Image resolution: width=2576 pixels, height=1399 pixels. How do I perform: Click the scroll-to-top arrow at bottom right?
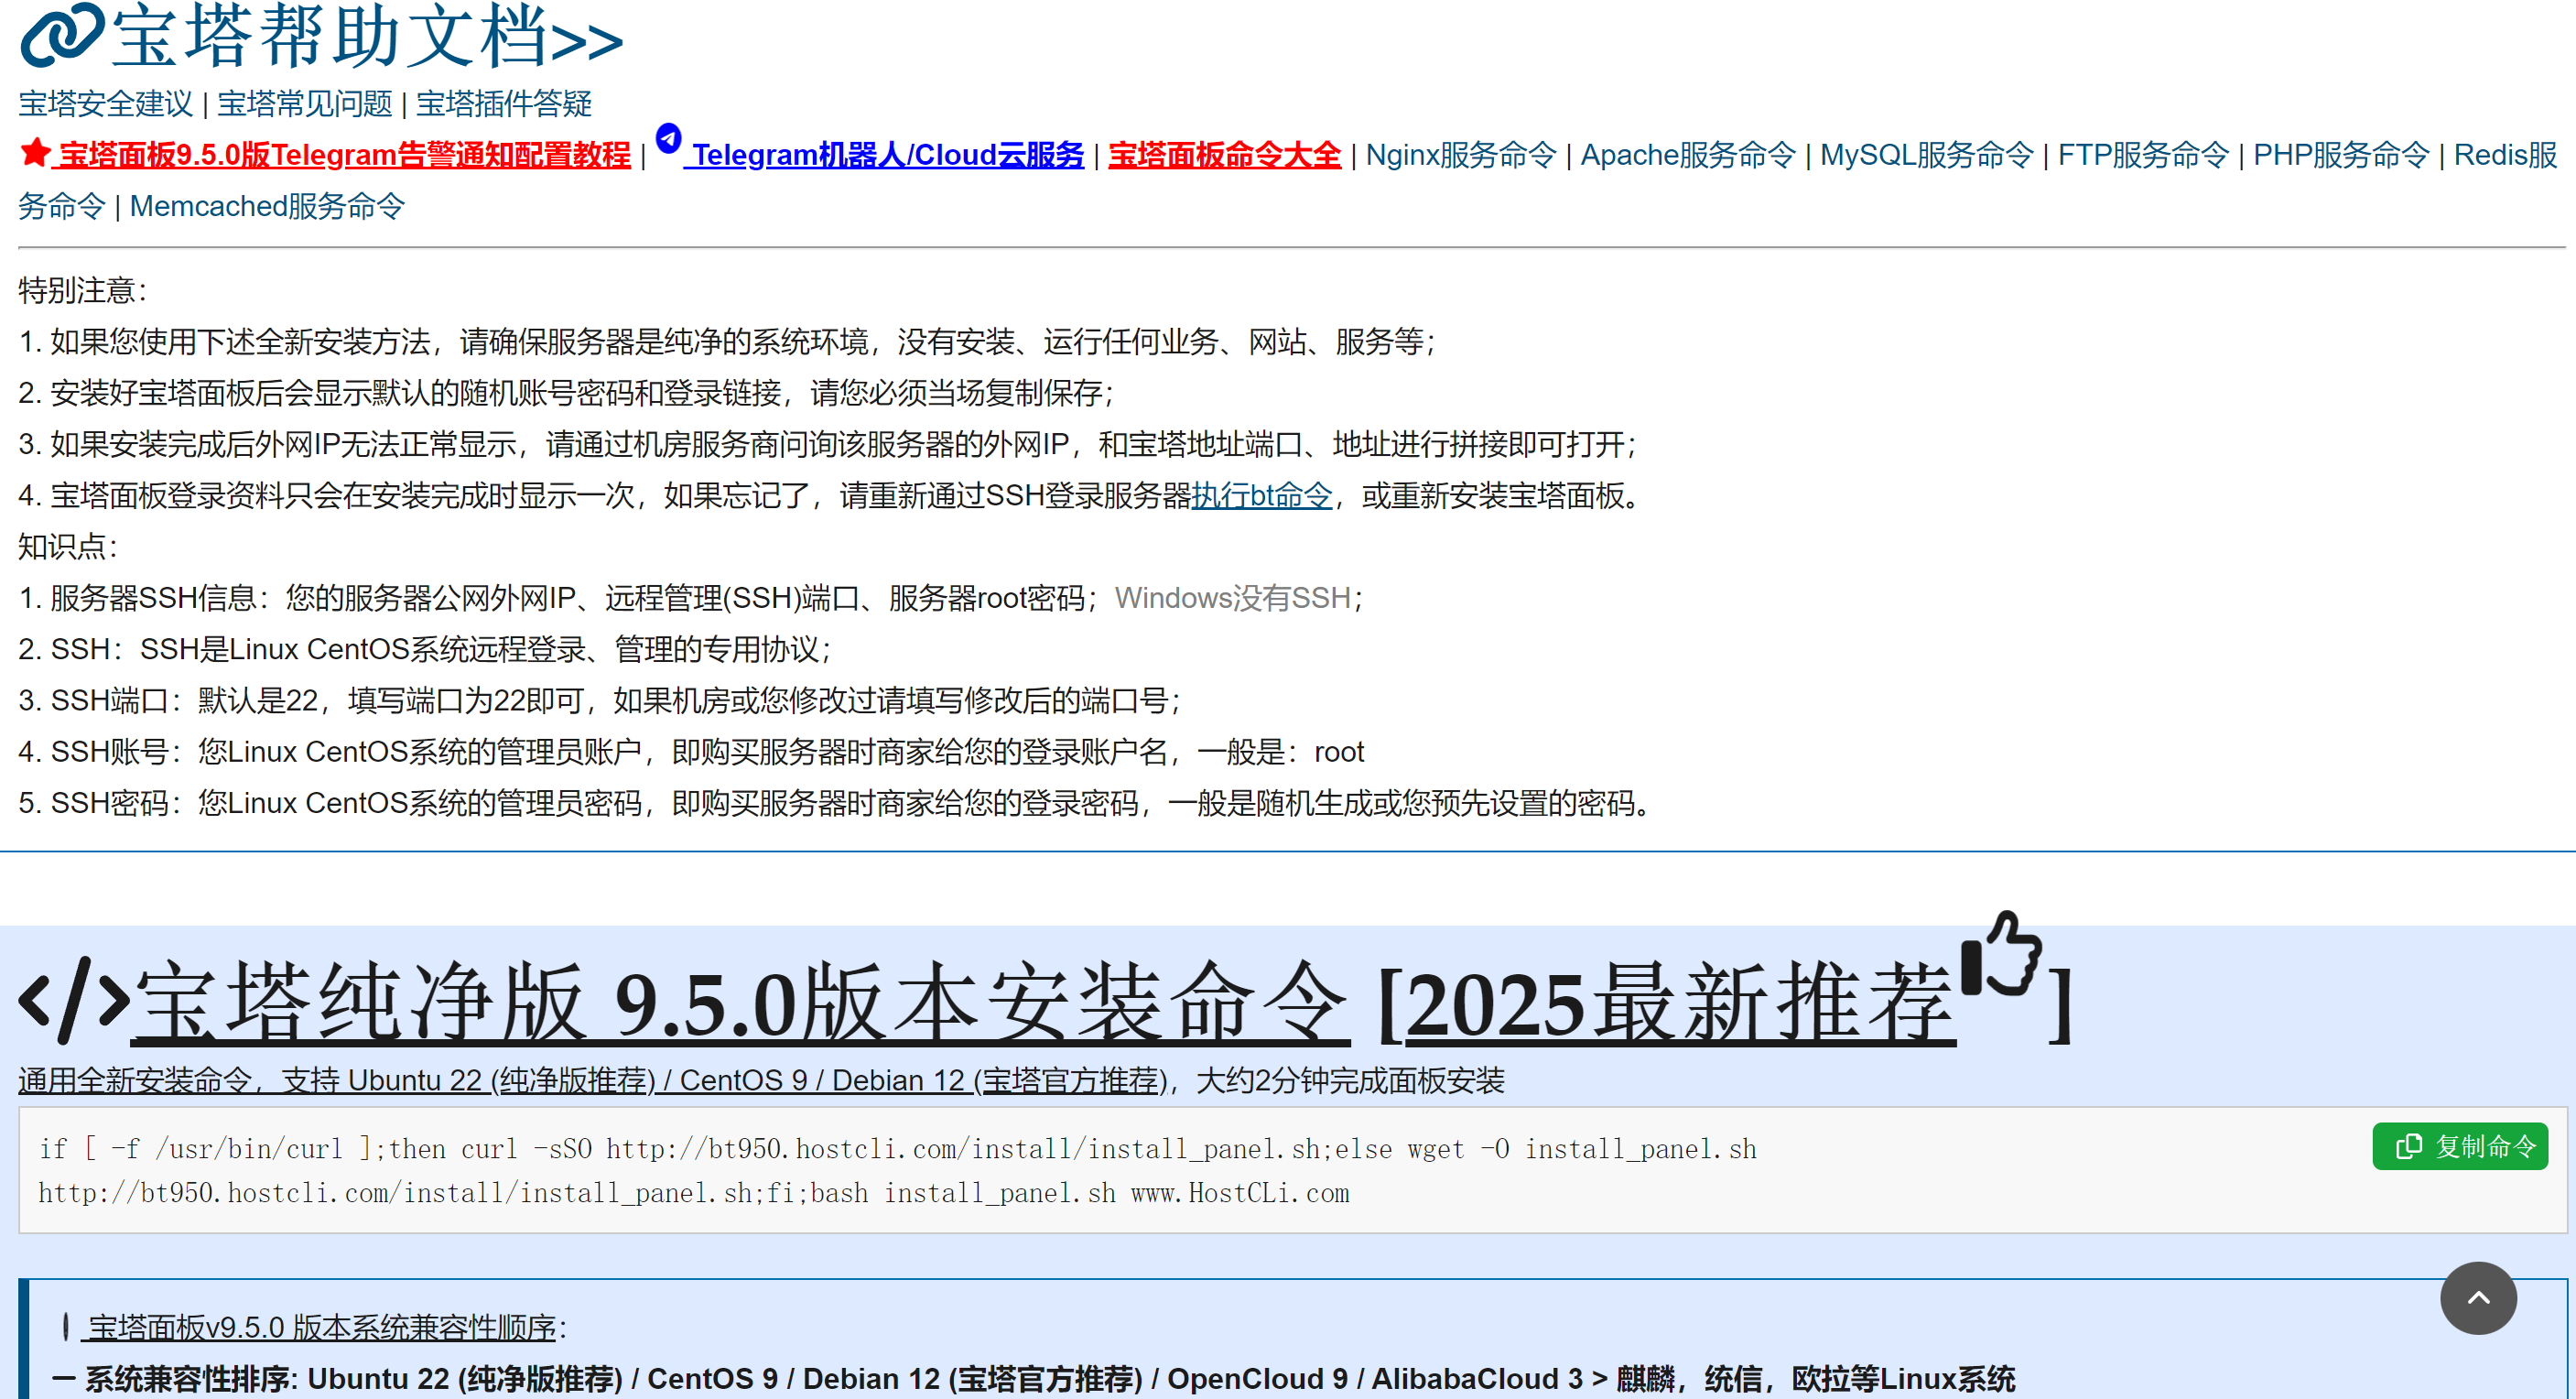click(2477, 1298)
